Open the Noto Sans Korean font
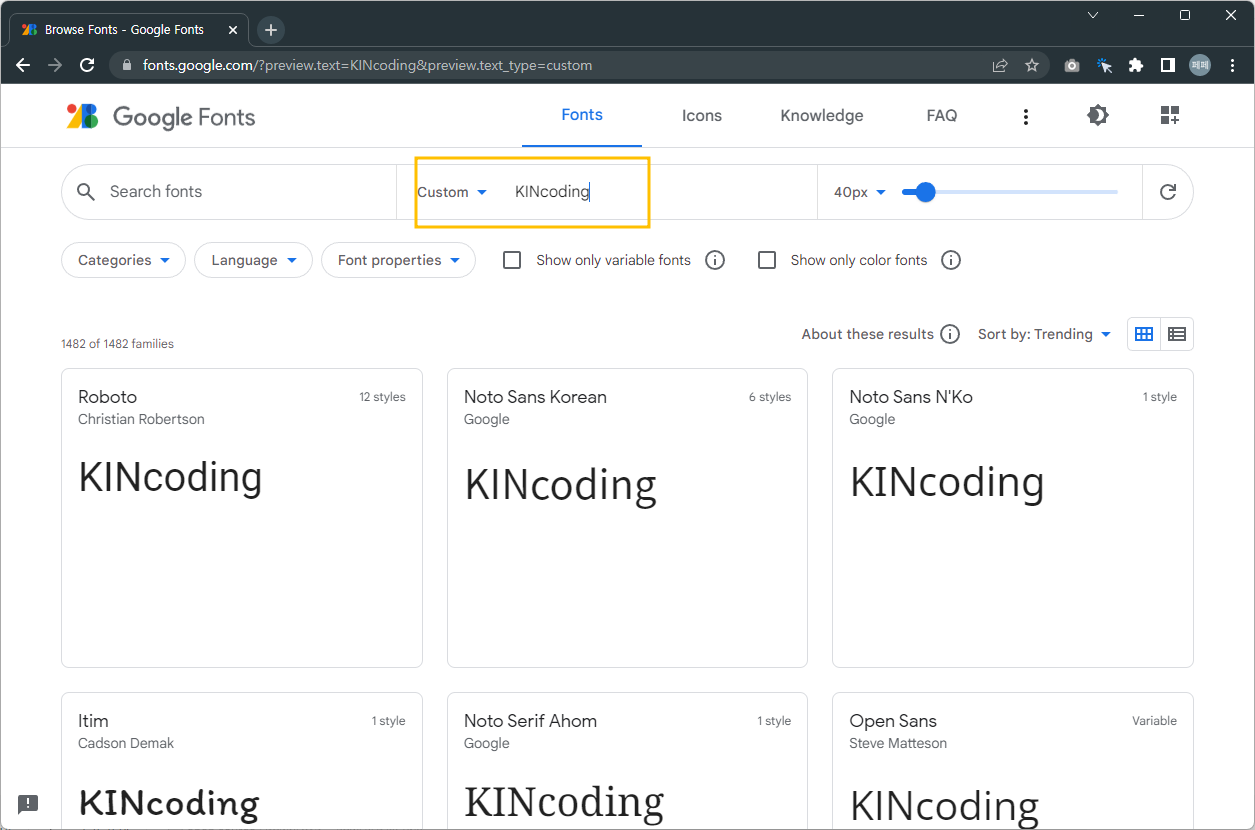Viewport: 1255px width, 830px height. pyautogui.click(x=627, y=518)
